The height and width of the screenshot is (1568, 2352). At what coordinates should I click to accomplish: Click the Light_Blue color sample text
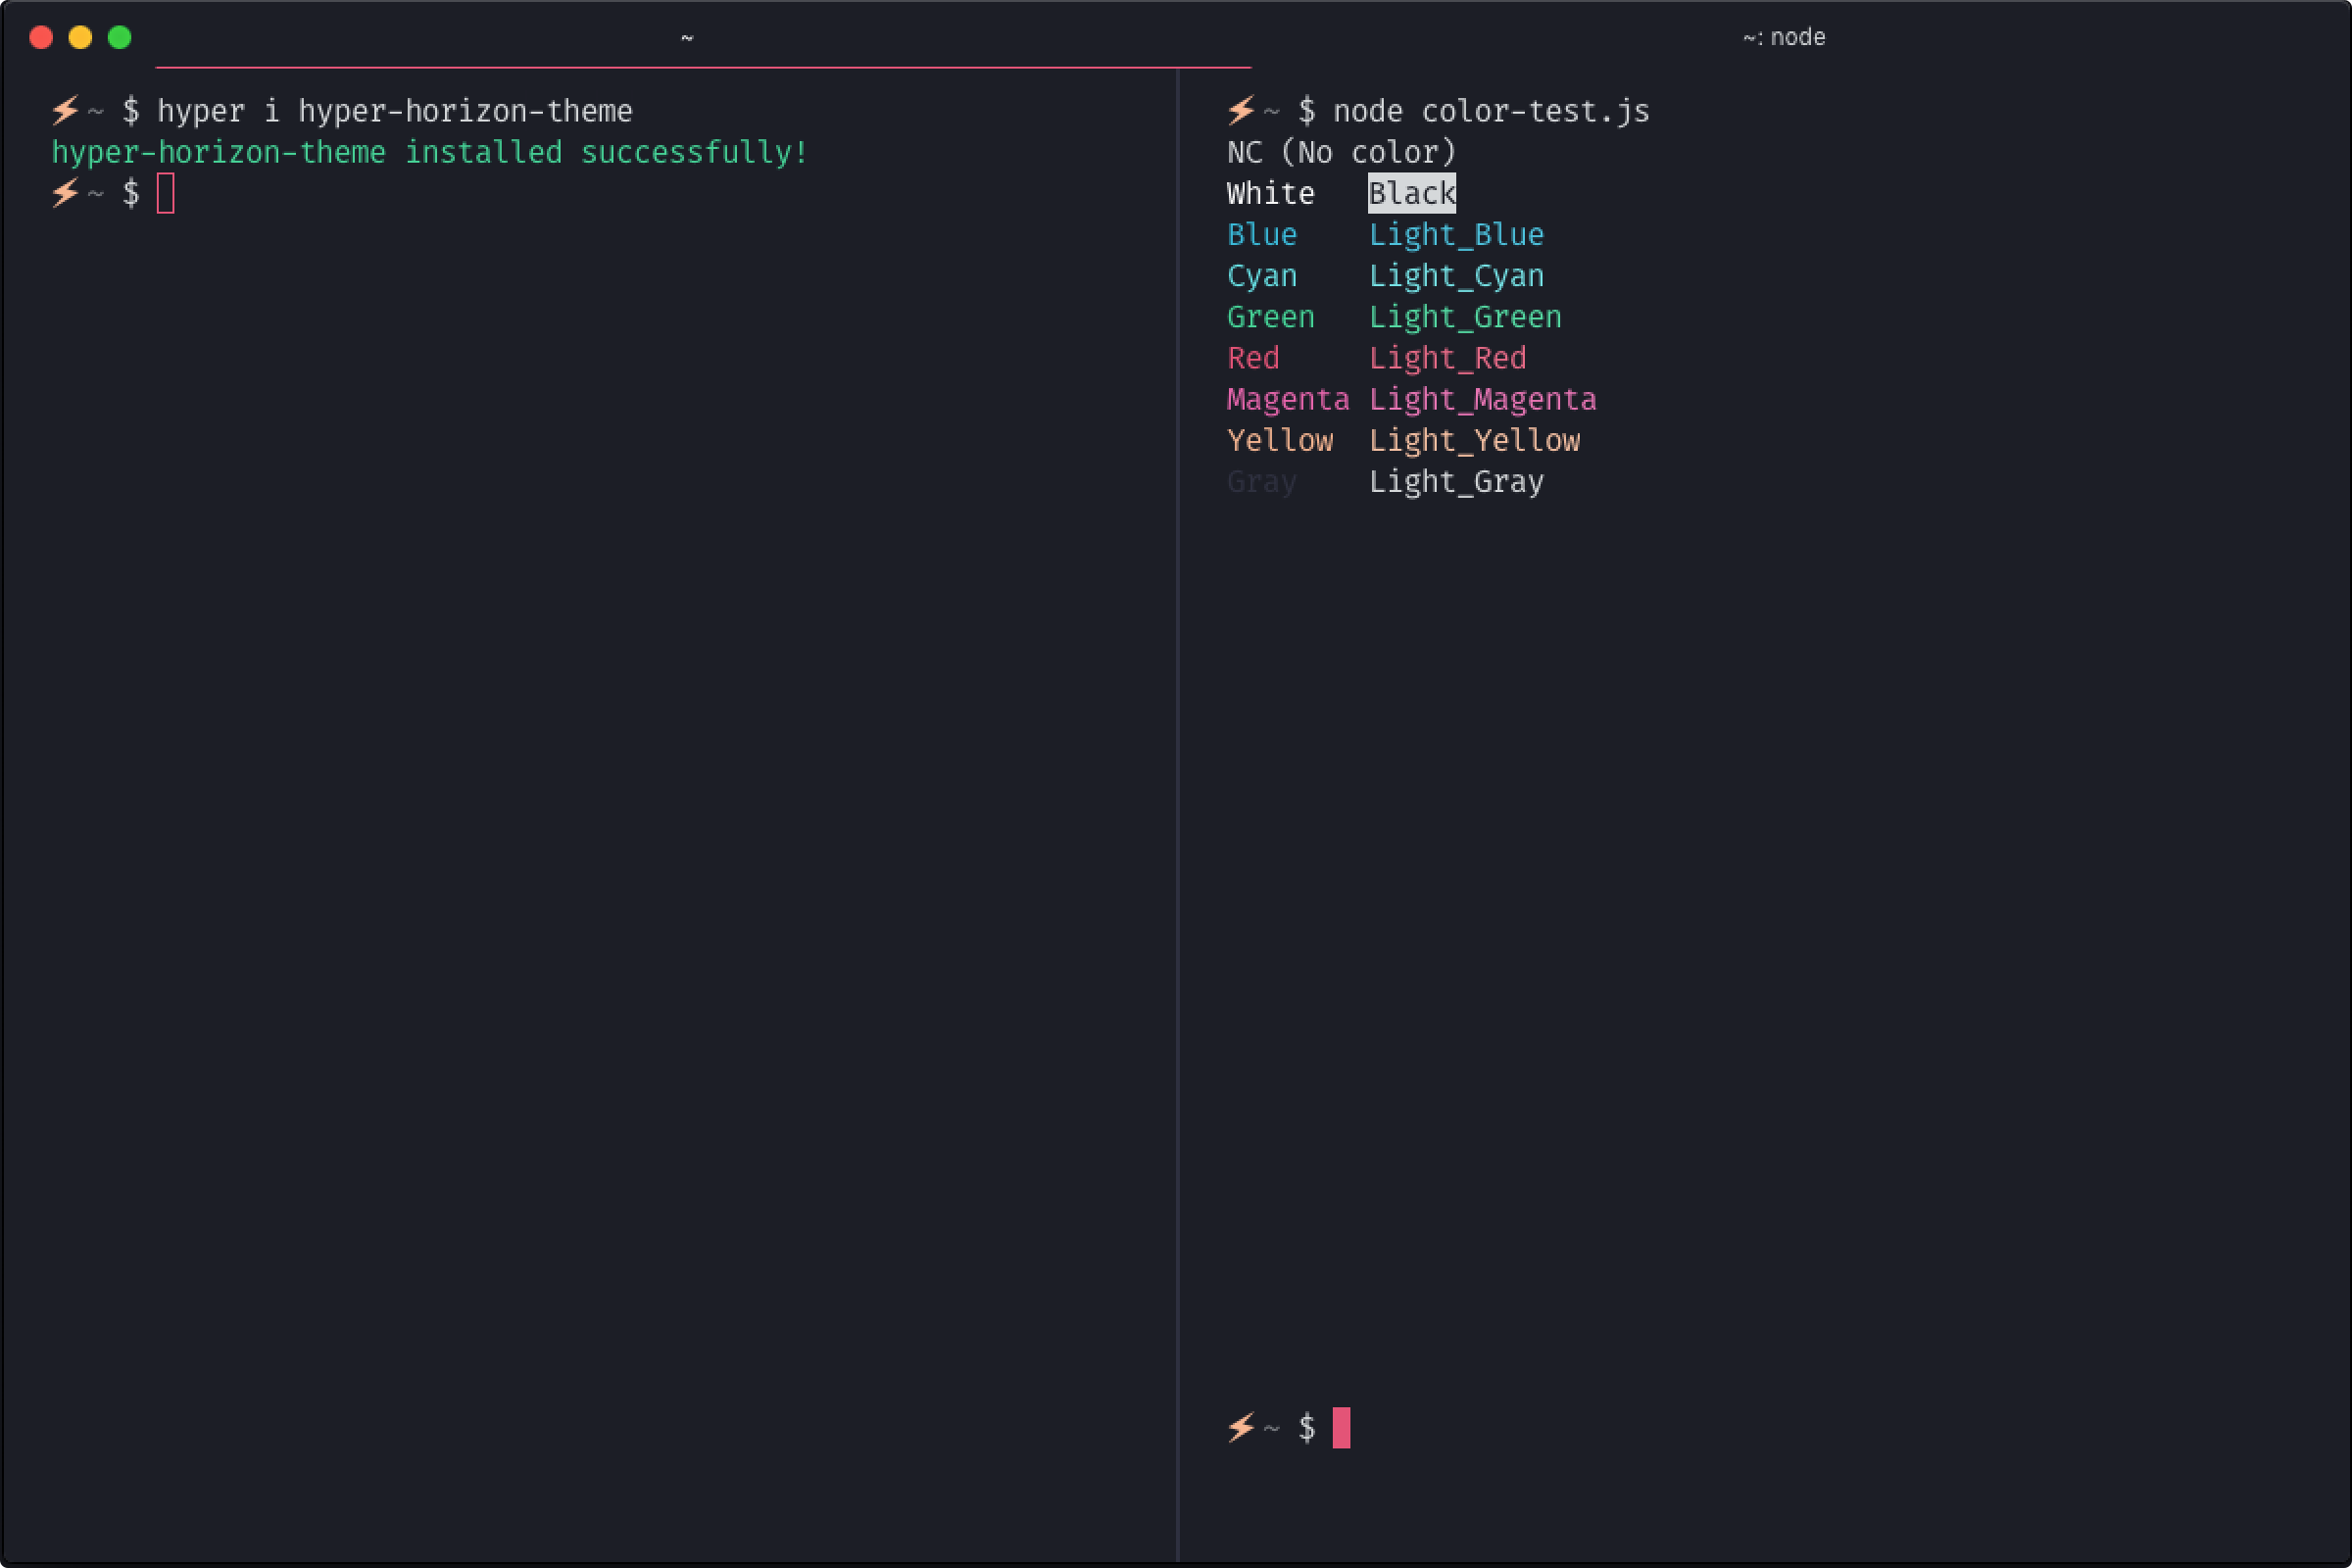1455,235
